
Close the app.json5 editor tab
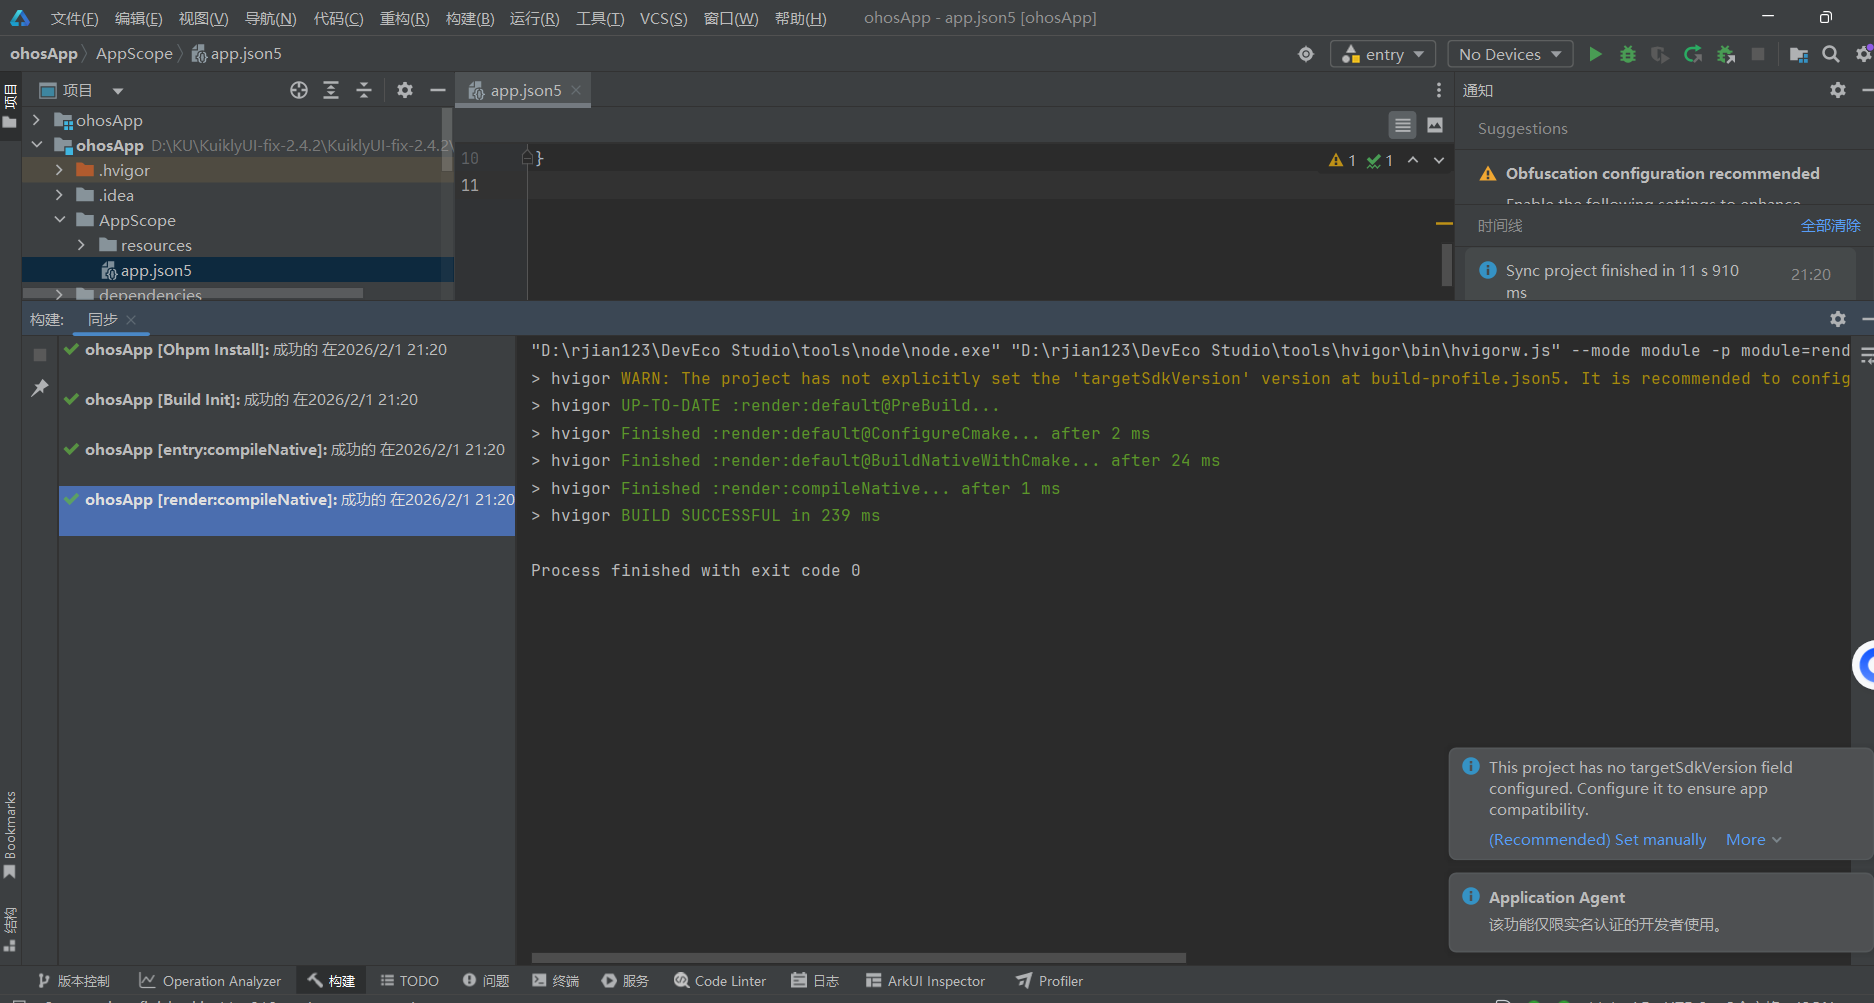click(x=576, y=90)
